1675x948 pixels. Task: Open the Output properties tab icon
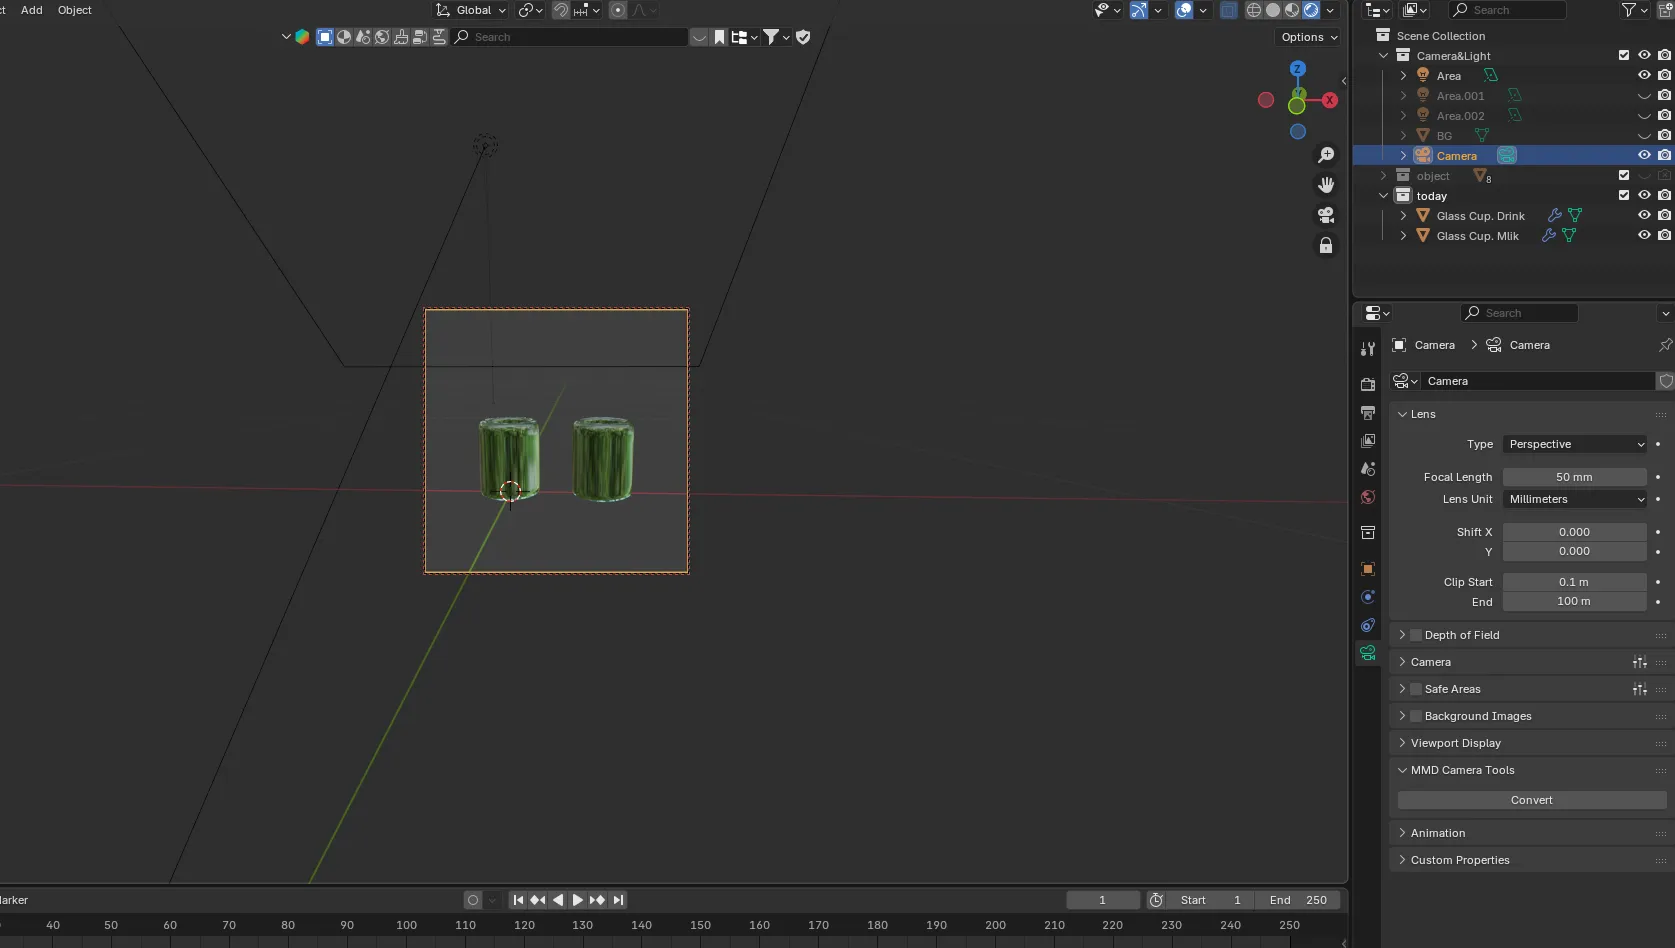pyautogui.click(x=1368, y=413)
